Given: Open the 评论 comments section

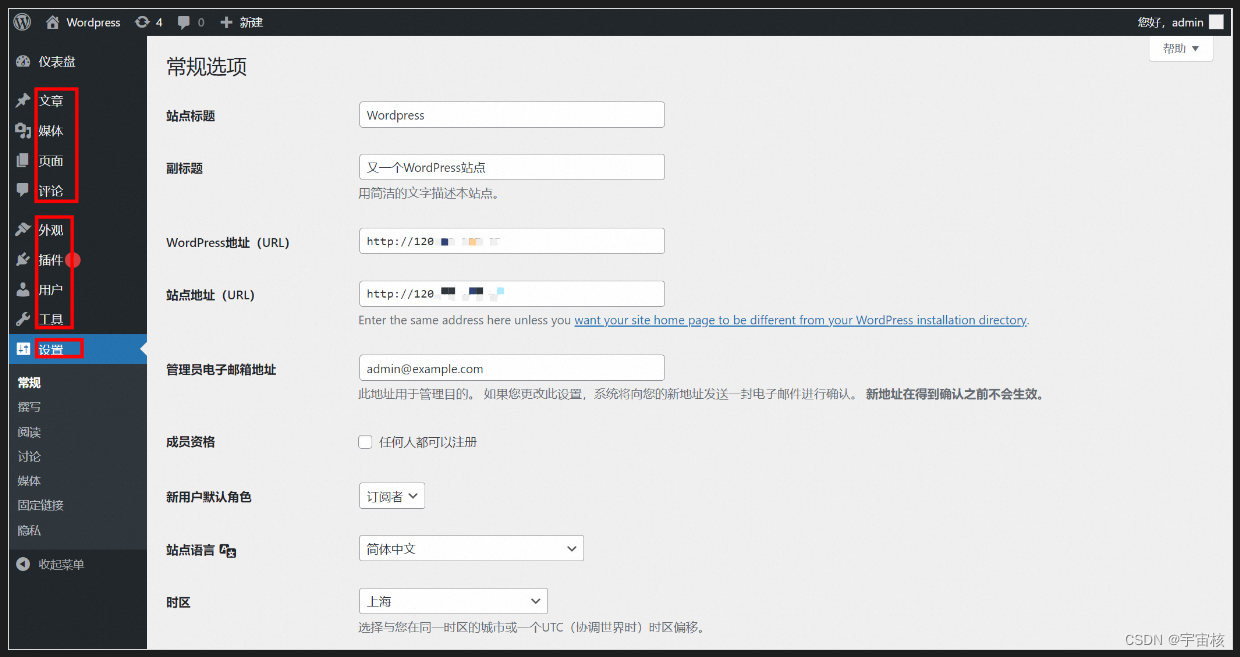Looking at the screenshot, I should (x=52, y=190).
